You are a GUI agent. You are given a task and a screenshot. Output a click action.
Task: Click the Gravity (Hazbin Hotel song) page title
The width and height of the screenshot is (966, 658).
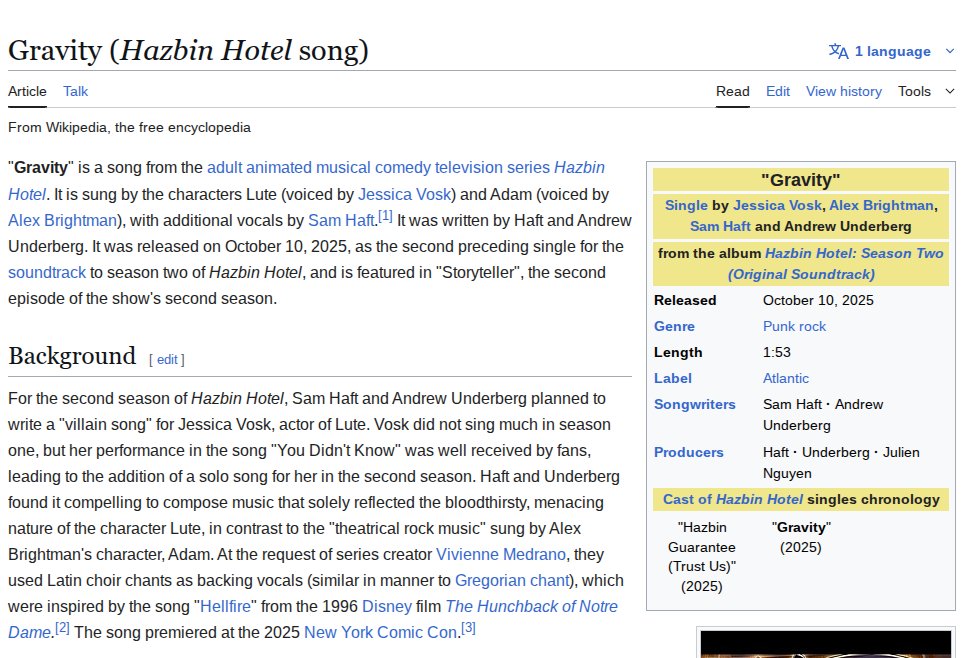click(189, 51)
